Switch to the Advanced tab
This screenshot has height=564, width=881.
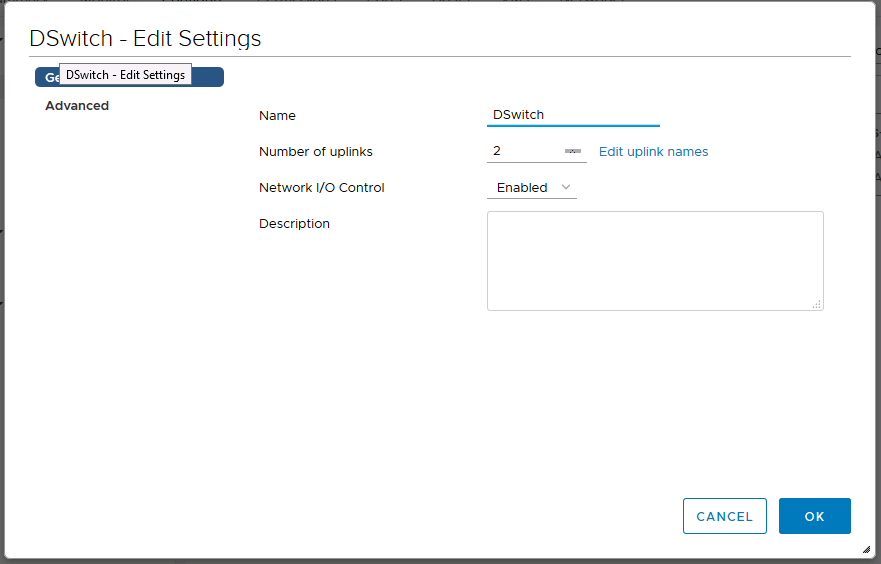coord(77,106)
